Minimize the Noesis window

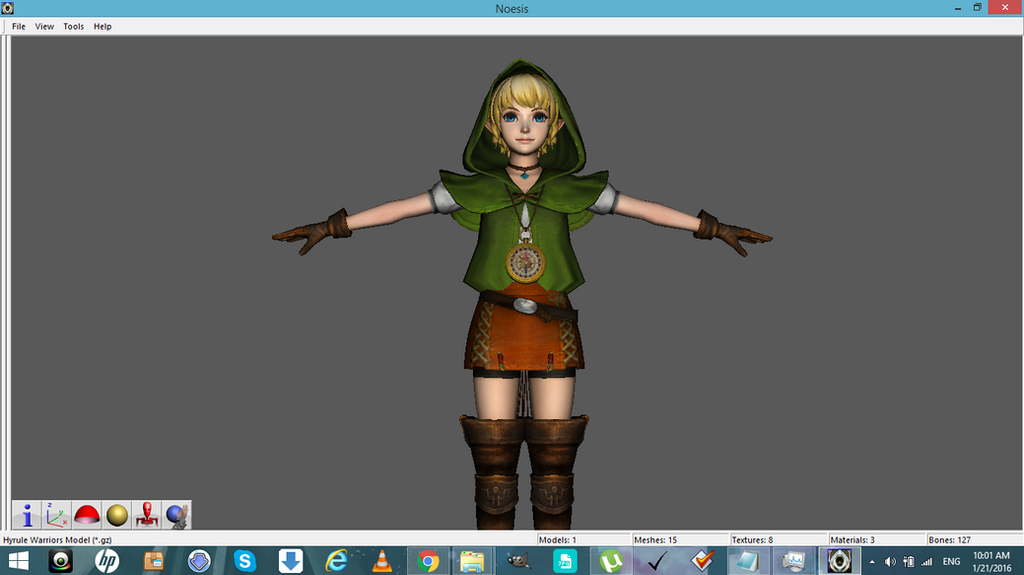(958, 8)
